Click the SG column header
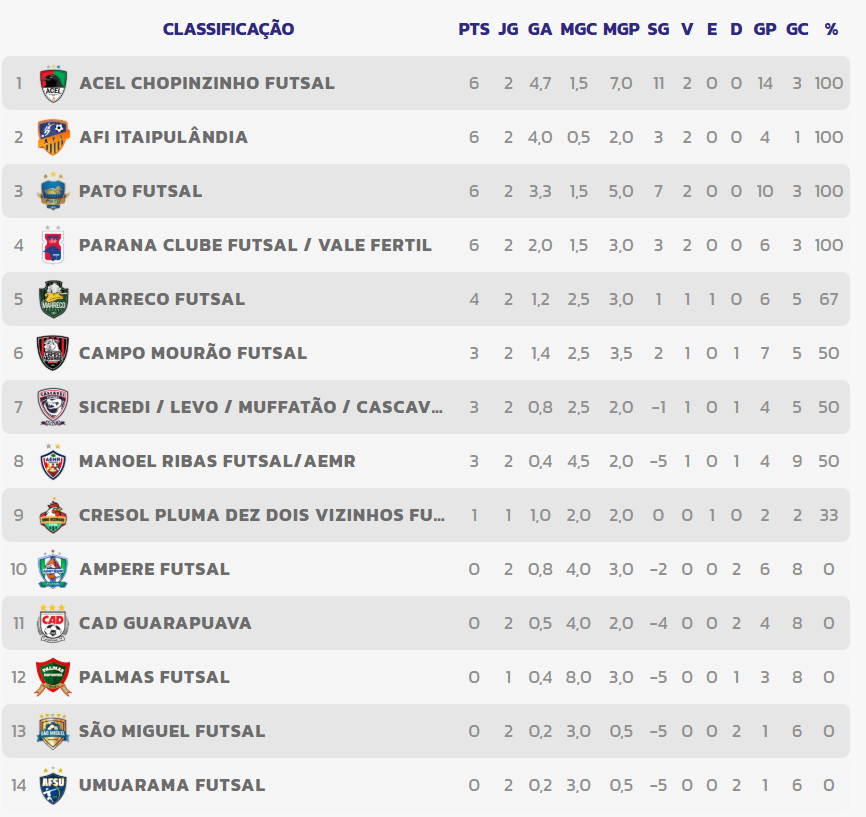Image resolution: width=866 pixels, height=817 pixels. pos(658,29)
